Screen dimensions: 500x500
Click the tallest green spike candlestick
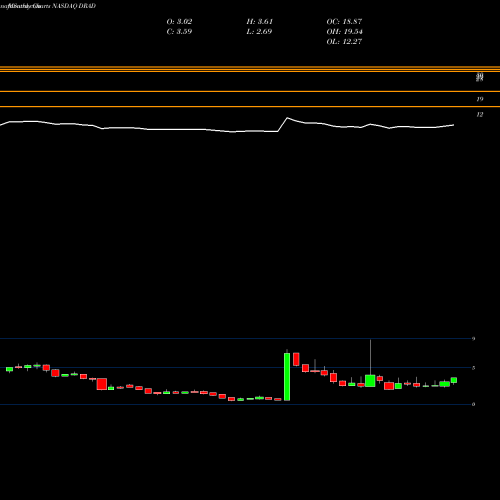[287, 377]
